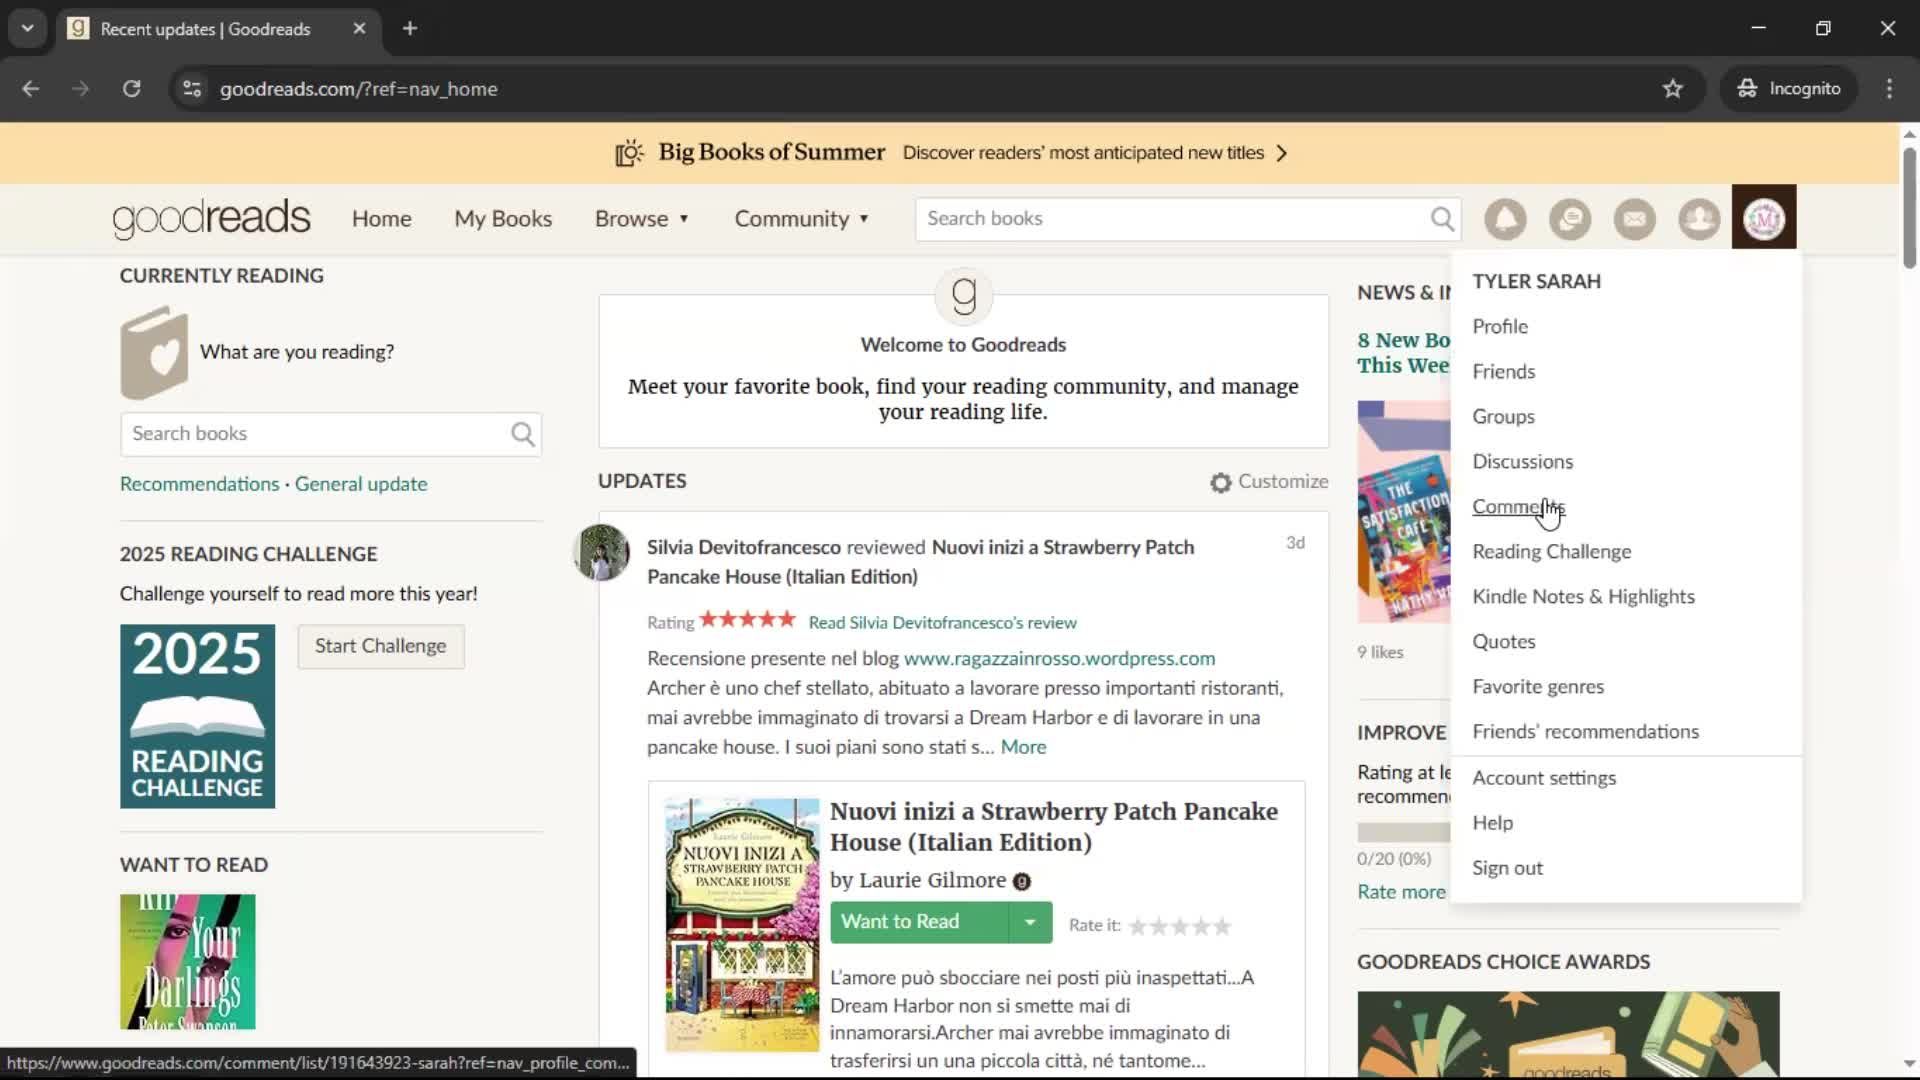Viewport: 1920px width, 1080px height.
Task: Rate the book one star
Action: 1138,927
